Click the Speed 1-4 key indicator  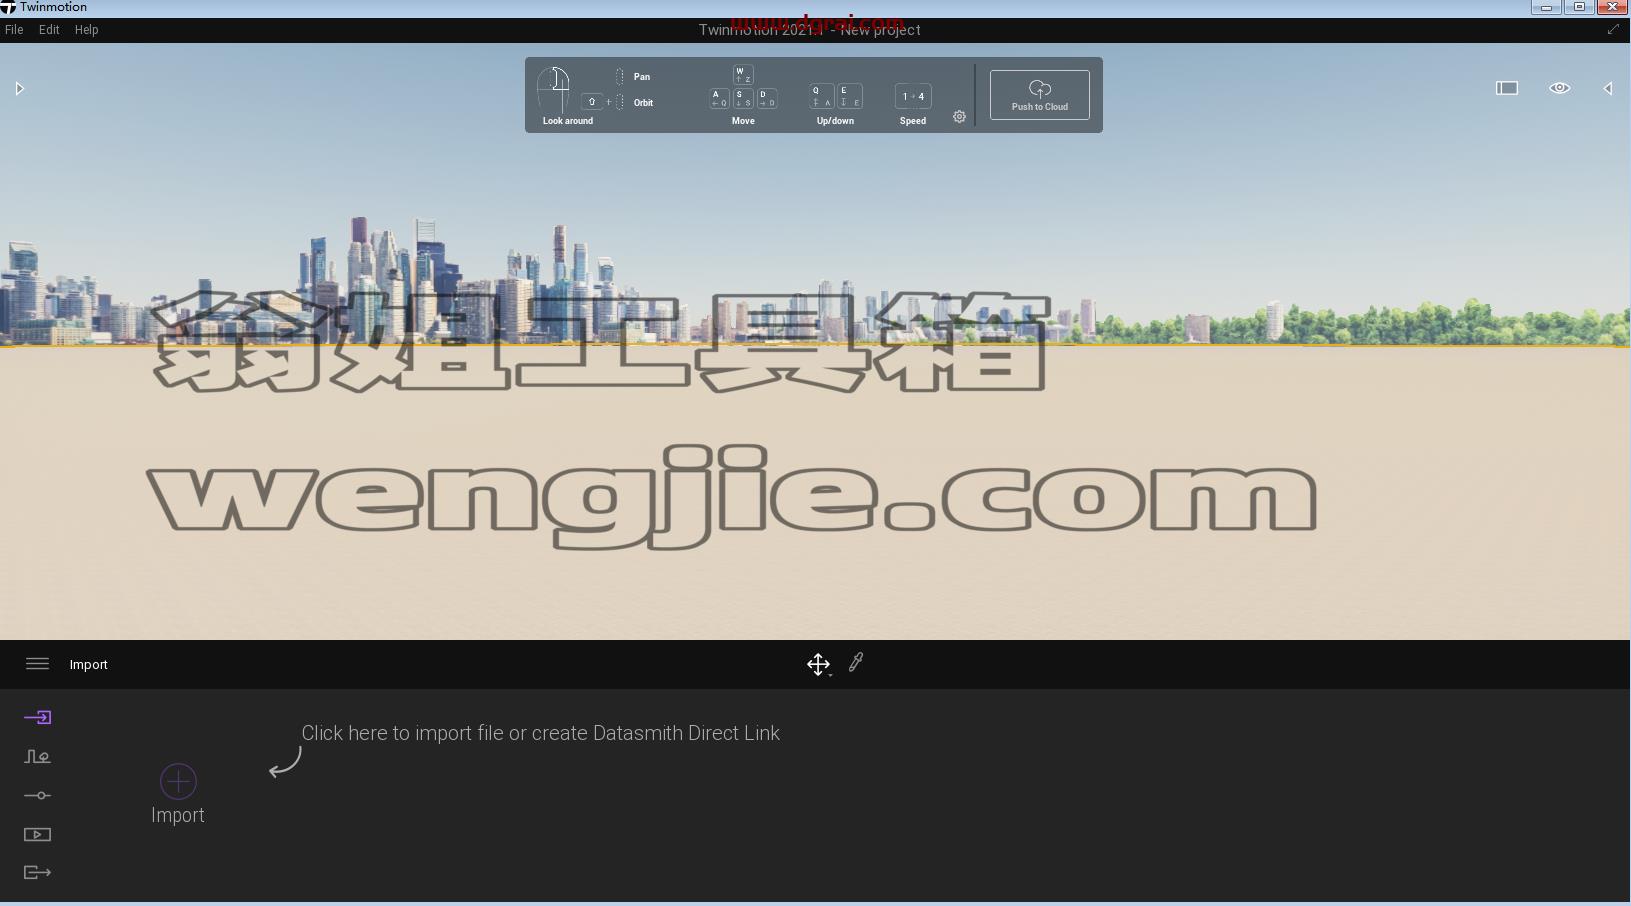913,97
